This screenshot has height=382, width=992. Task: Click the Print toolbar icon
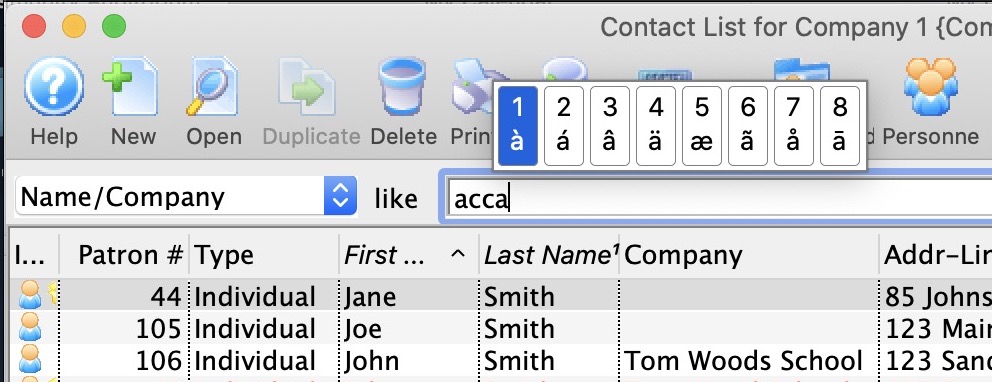471,87
